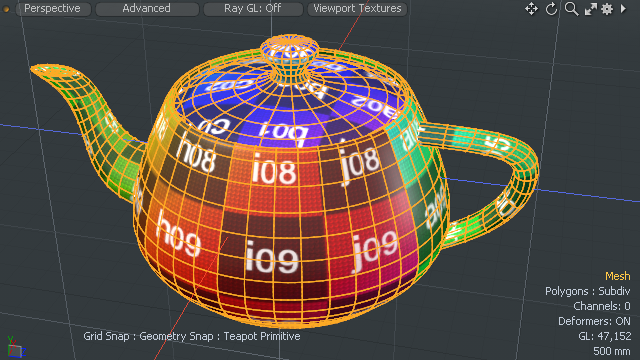Image resolution: width=640 pixels, height=360 pixels.
Task: Click the orange viewport indicator dot
Action: [6, 9]
